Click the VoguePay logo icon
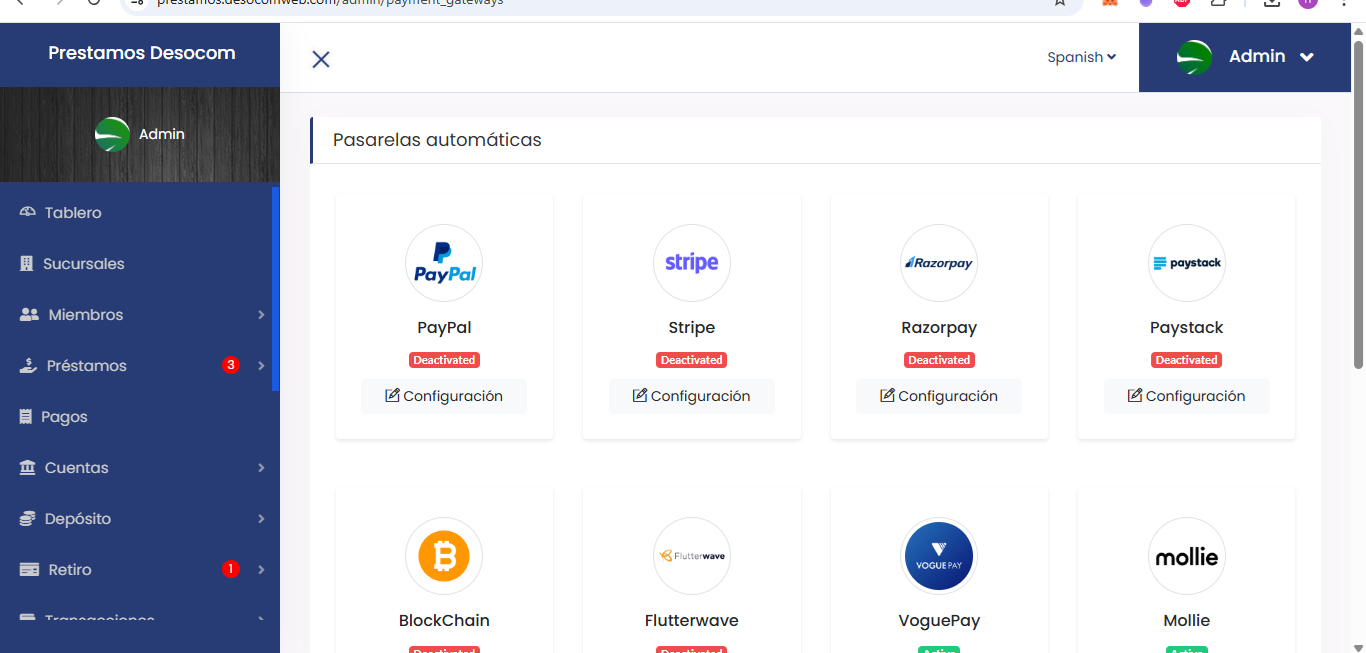 click(939, 556)
